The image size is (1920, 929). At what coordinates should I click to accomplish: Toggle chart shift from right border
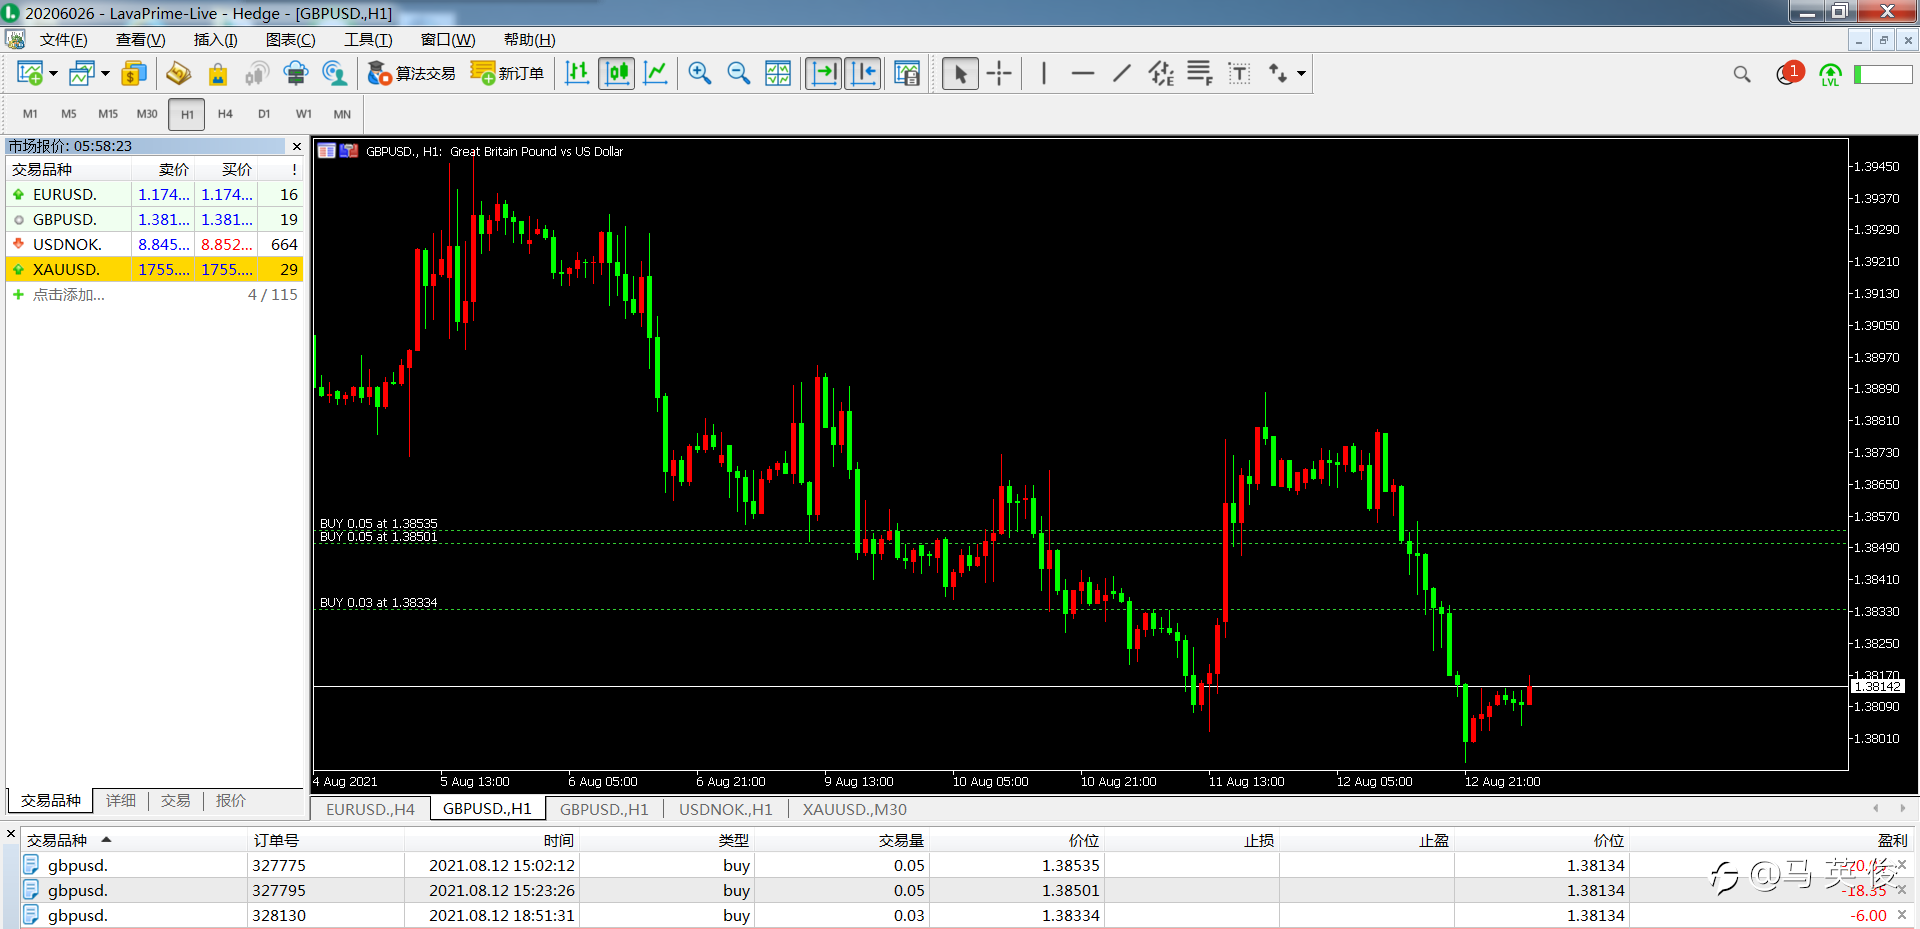pos(863,73)
